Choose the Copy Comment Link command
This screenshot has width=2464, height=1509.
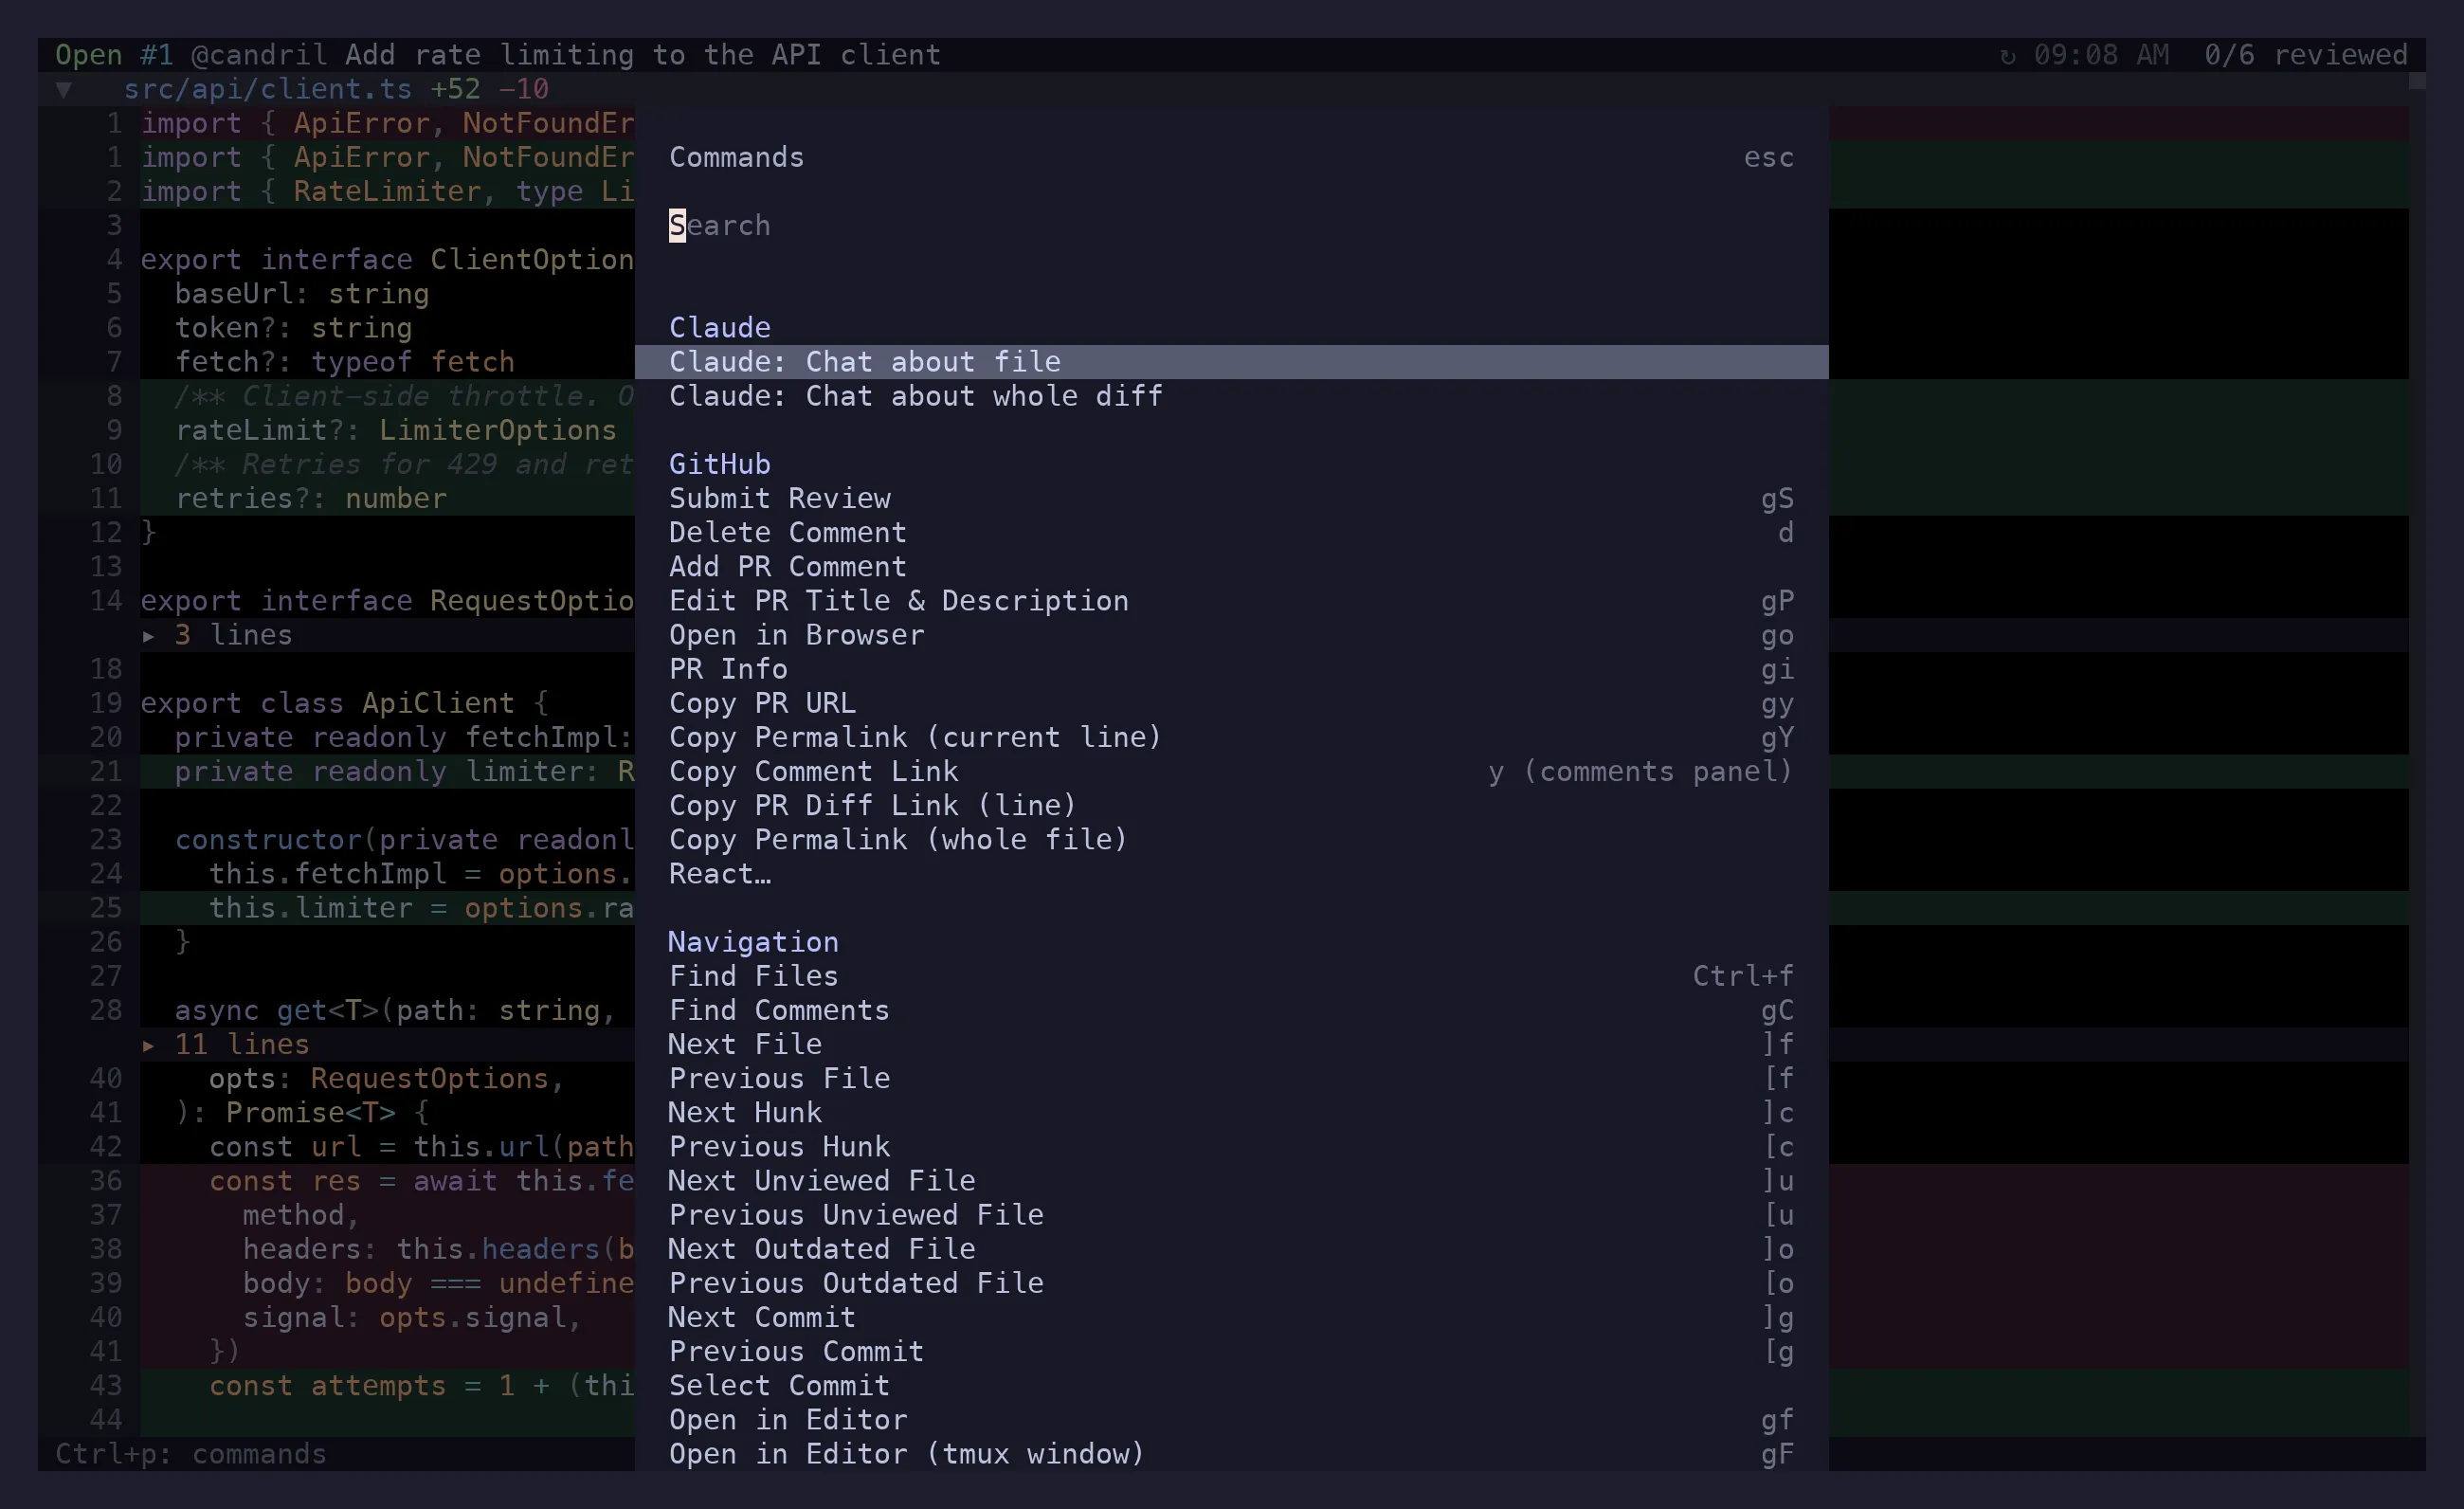pos(1231,771)
